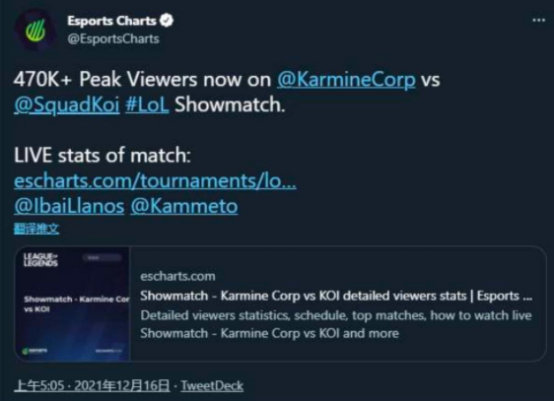Open the TweetDeck source link
This screenshot has width=554, height=401.
[212, 386]
